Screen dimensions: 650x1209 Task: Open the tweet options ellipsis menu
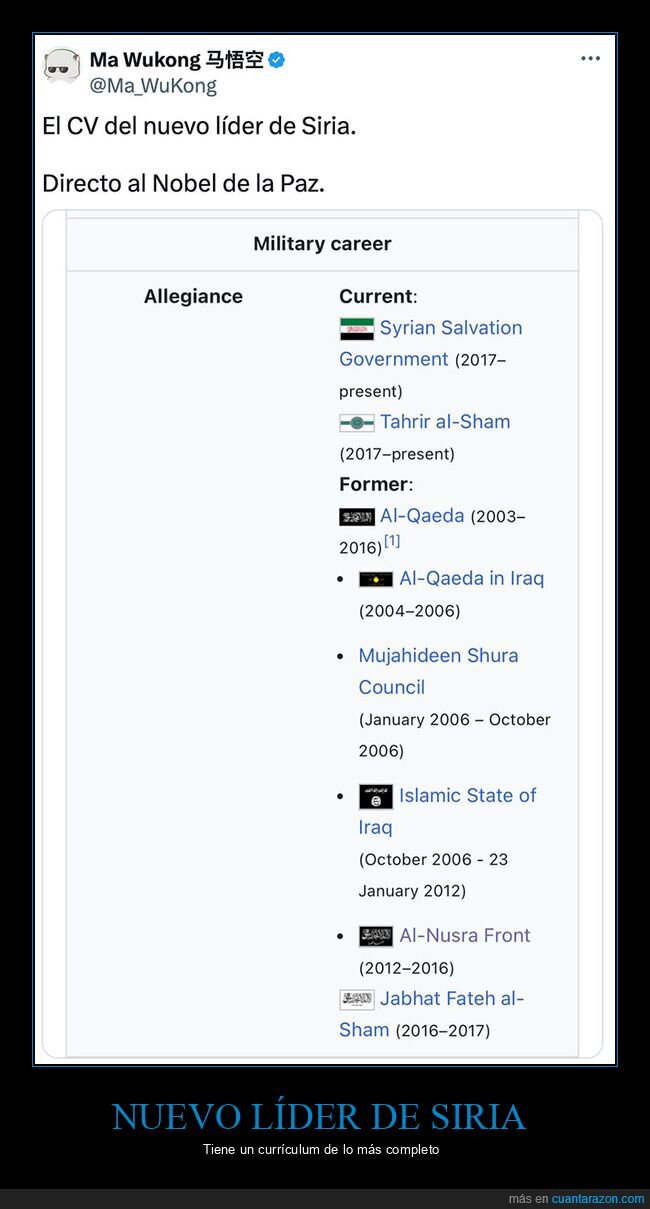click(x=589, y=58)
